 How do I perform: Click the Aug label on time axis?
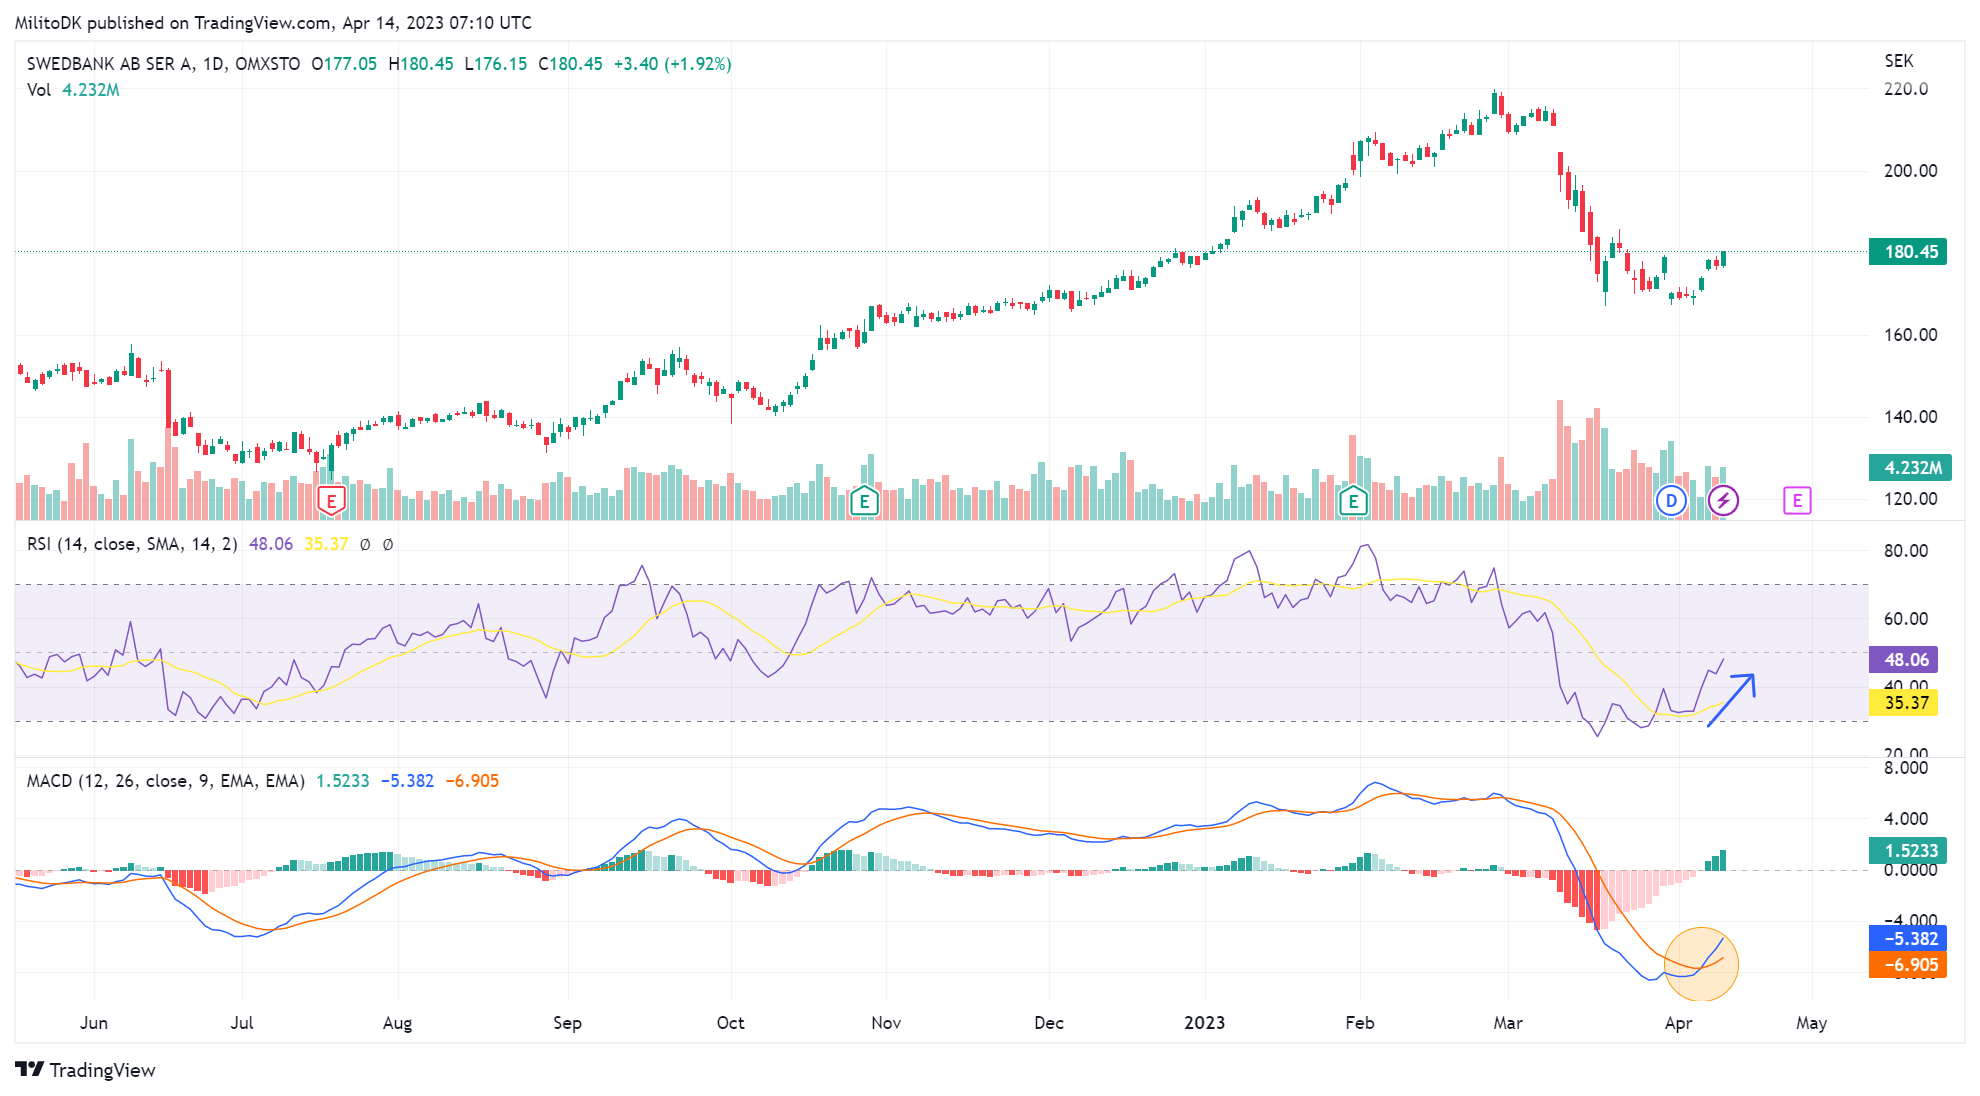397,1023
